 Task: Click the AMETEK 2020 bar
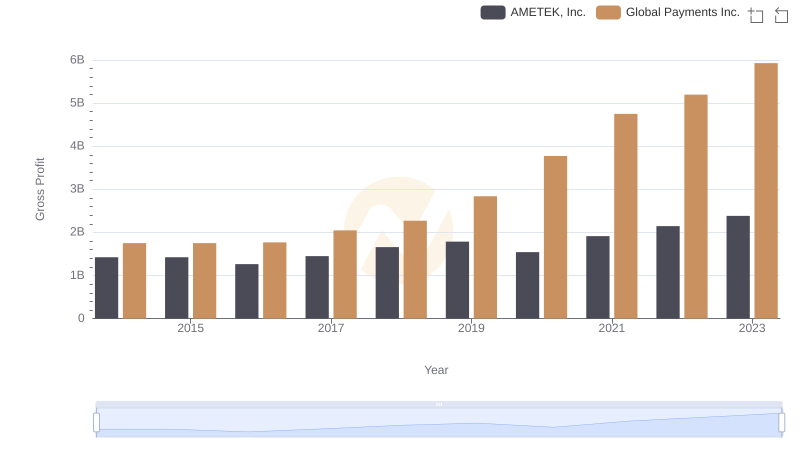[x=528, y=285]
